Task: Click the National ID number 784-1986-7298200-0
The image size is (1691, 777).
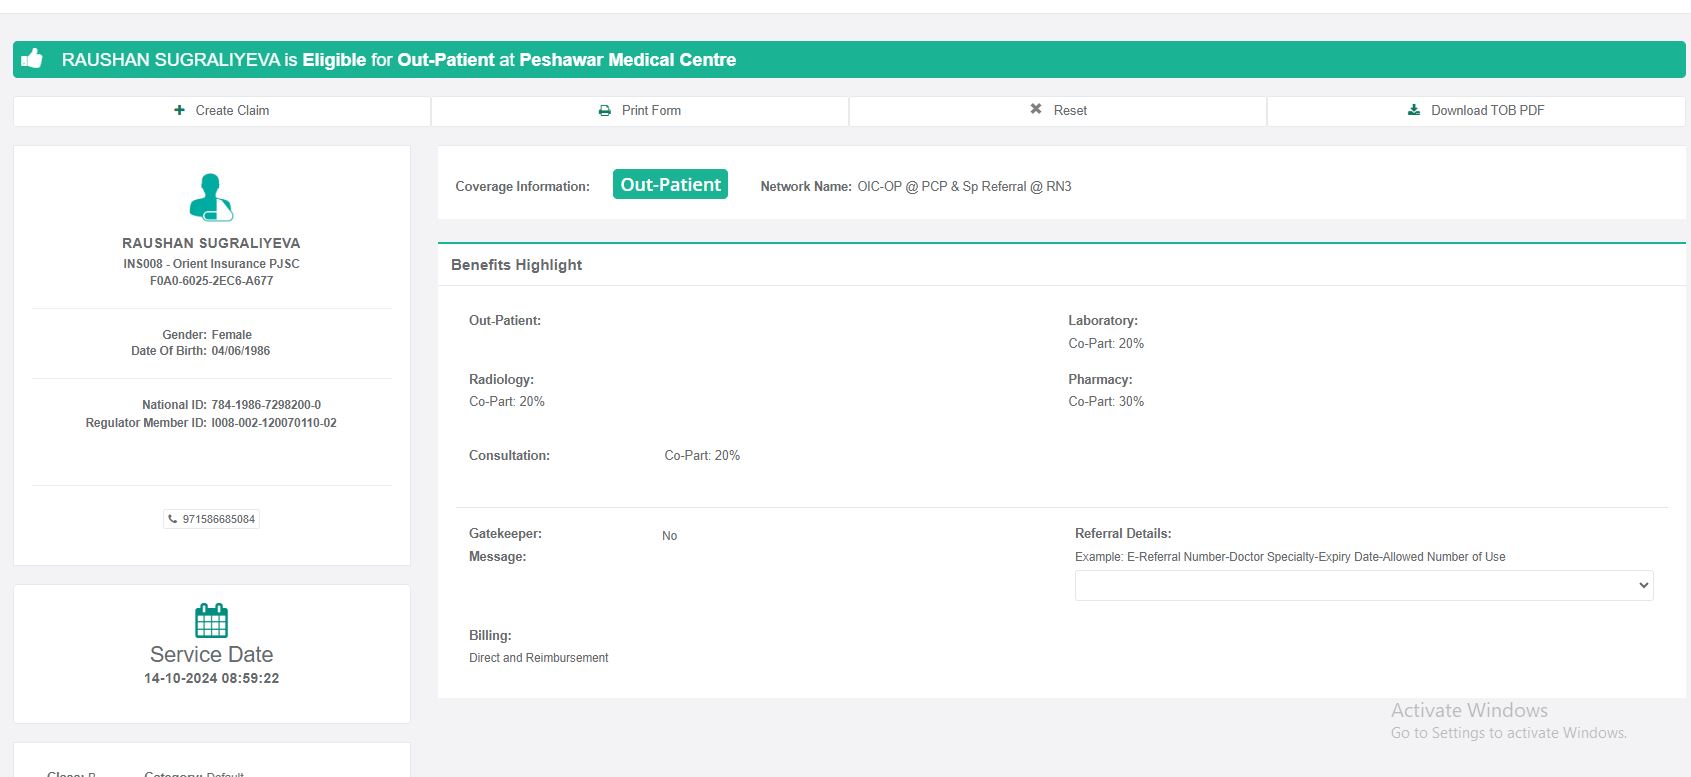Action: click(266, 405)
